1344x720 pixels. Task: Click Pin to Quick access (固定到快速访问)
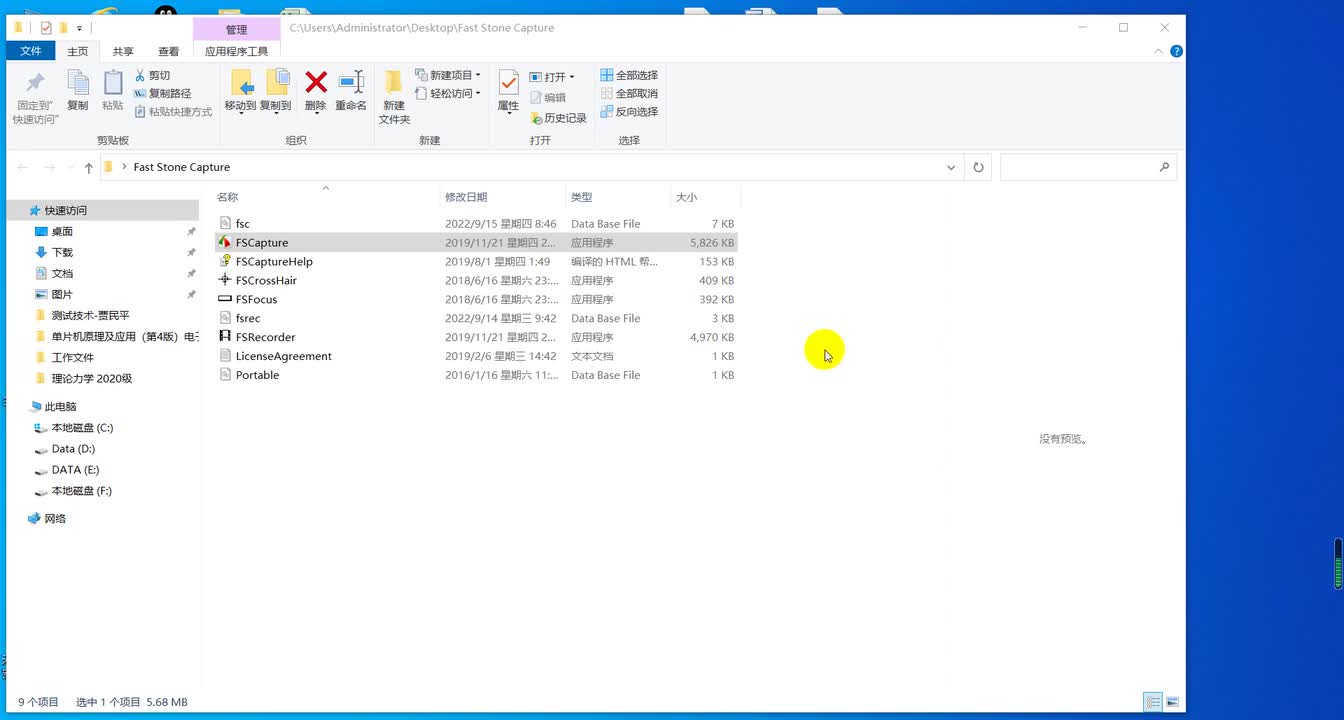coord(36,97)
